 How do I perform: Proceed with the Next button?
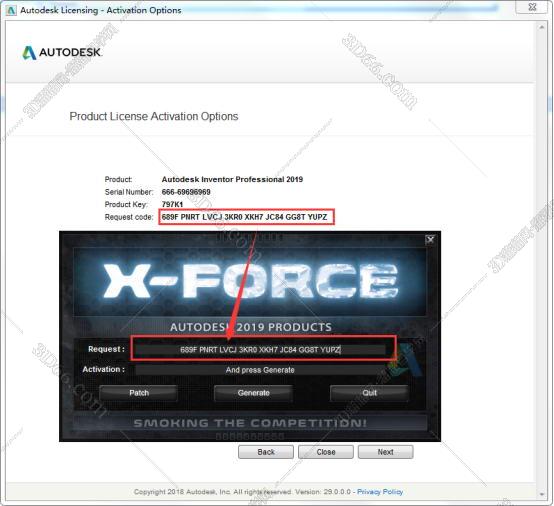pyautogui.click(x=385, y=452)
